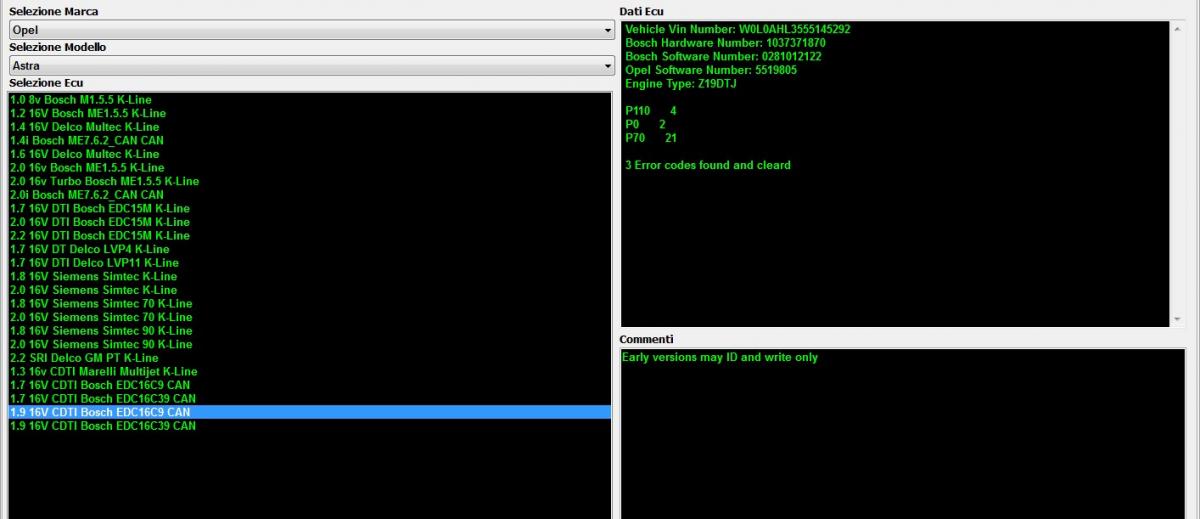Click the Bosch Software Number line
Viewport: 1200px width, 519px height.
point(723,57)
